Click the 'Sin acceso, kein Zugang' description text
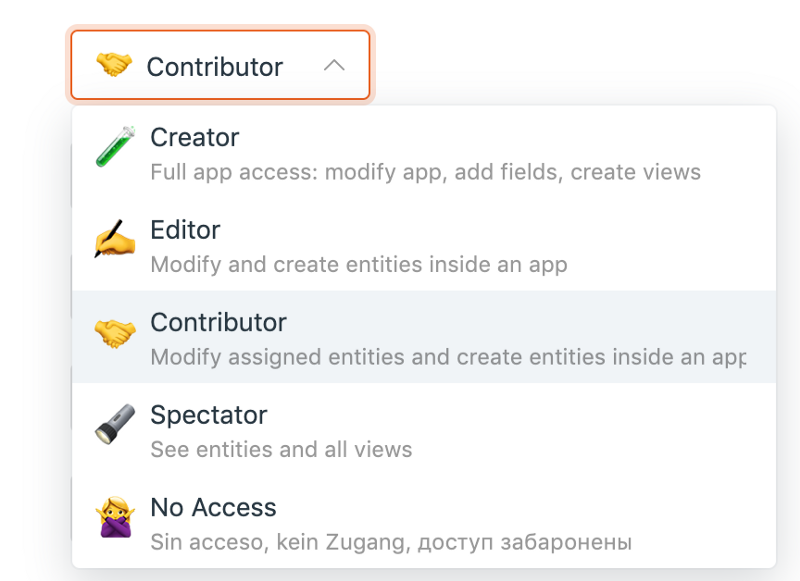 390,541
